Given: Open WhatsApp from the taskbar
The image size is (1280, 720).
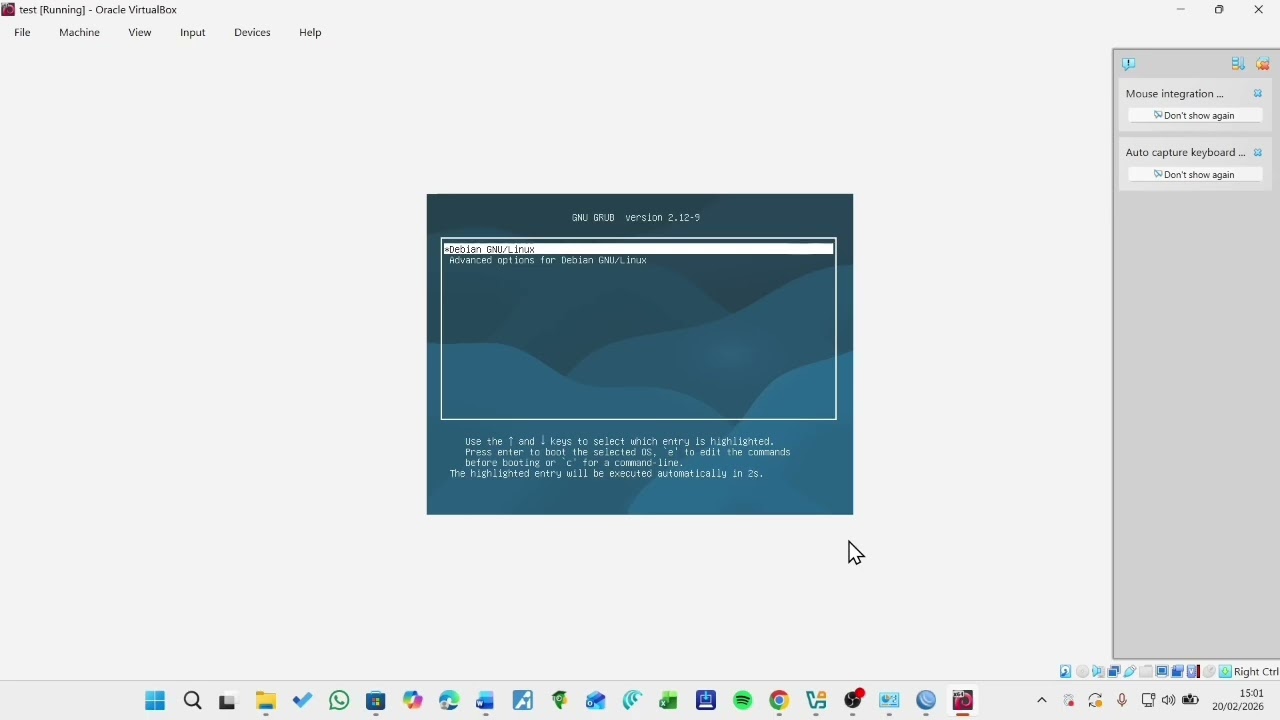Looking at the screenshot, I should coord(339,701).
